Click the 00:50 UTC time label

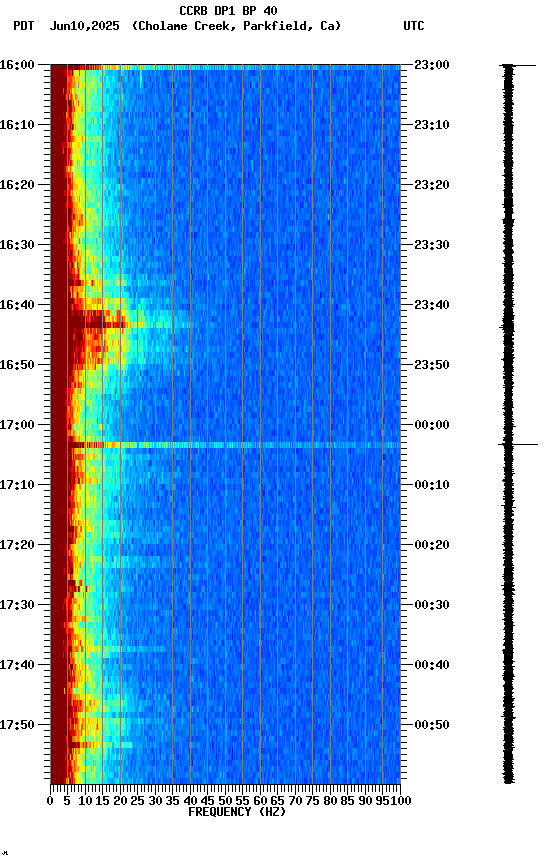click(x=432, y=725)
